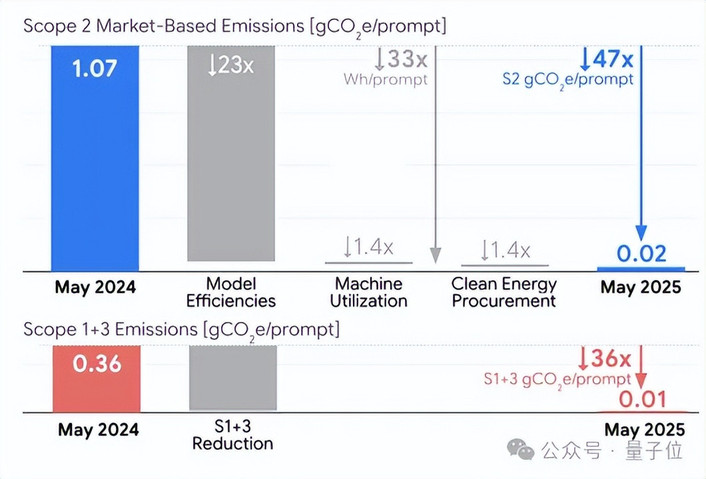The image size is (706, 479).
Task: Click the blue May 2024 bar labeled 1.07
Action: [95, 158]
